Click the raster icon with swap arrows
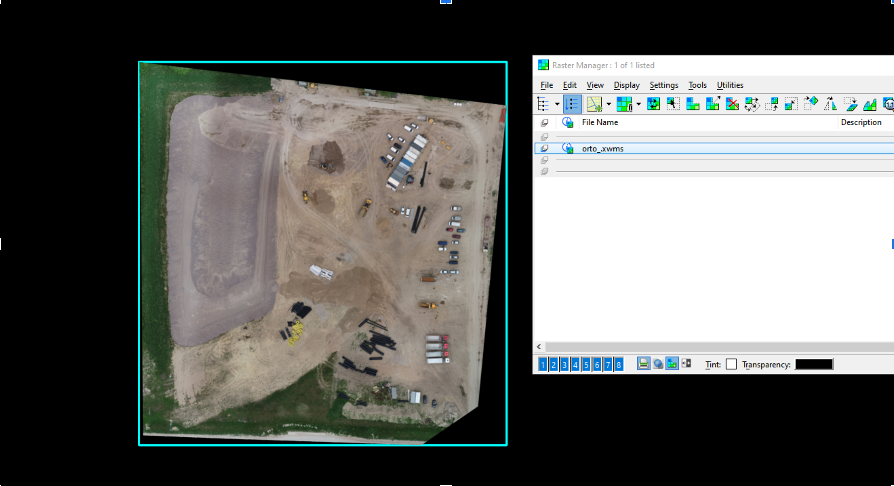Screen dimensions: 894x486 [x=752, y=104]
